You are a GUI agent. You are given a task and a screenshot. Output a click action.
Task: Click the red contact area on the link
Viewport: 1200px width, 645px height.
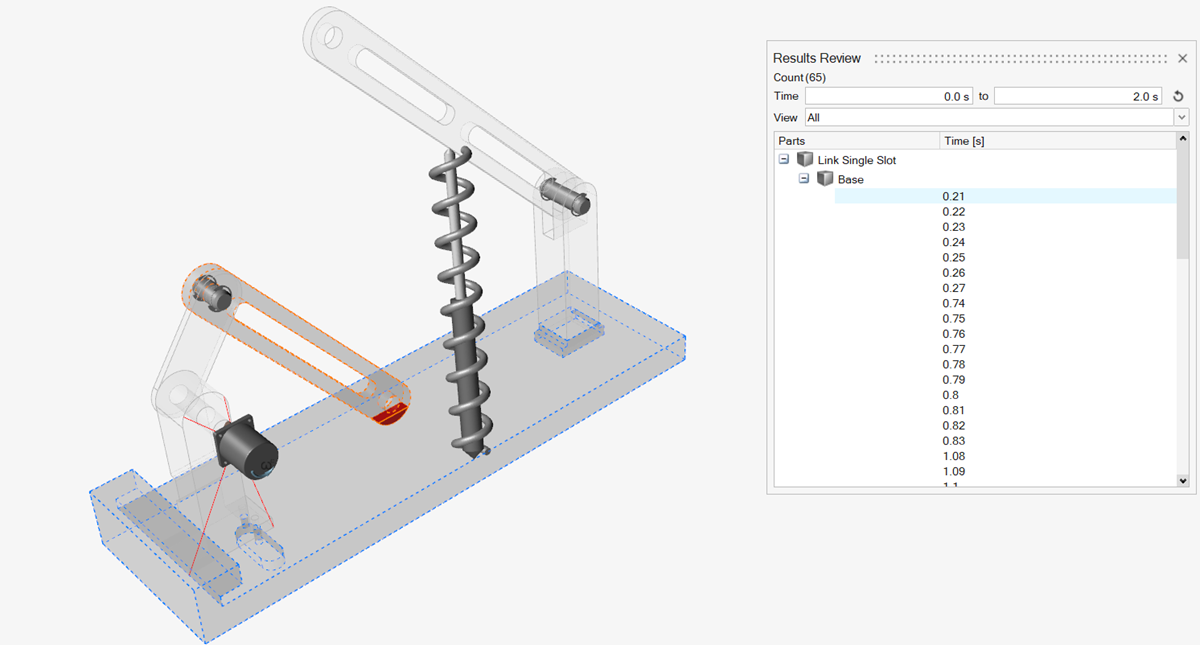pyautogui.click(x=389, y=409)
